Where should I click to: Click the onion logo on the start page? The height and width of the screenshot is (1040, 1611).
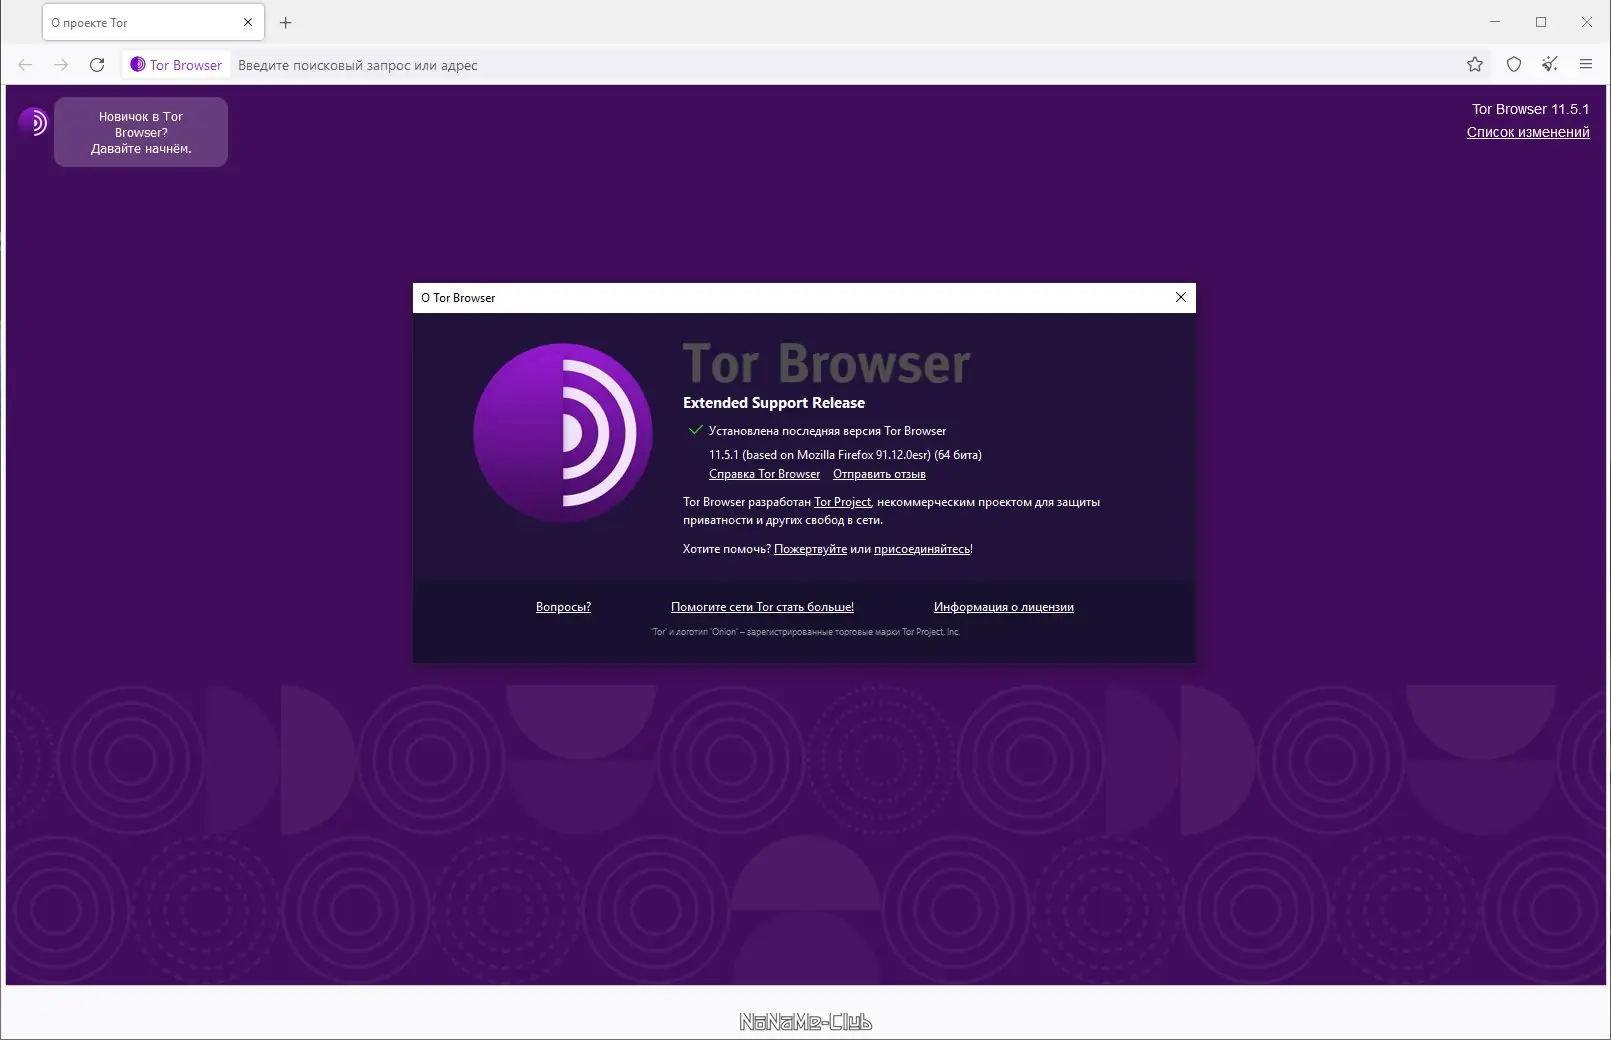coord(33,122)
